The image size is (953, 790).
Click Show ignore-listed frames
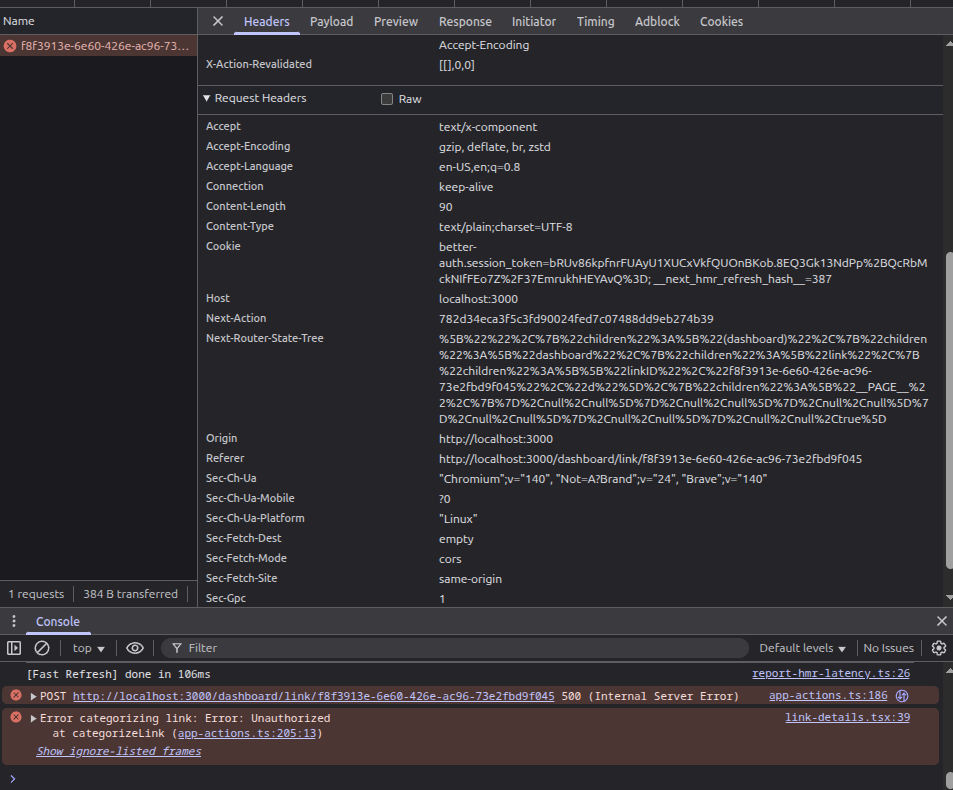118,751
